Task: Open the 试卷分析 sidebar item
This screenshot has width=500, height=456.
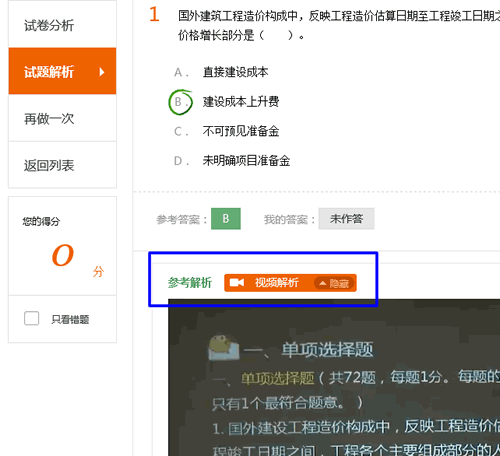Action: tap(62, 24)
